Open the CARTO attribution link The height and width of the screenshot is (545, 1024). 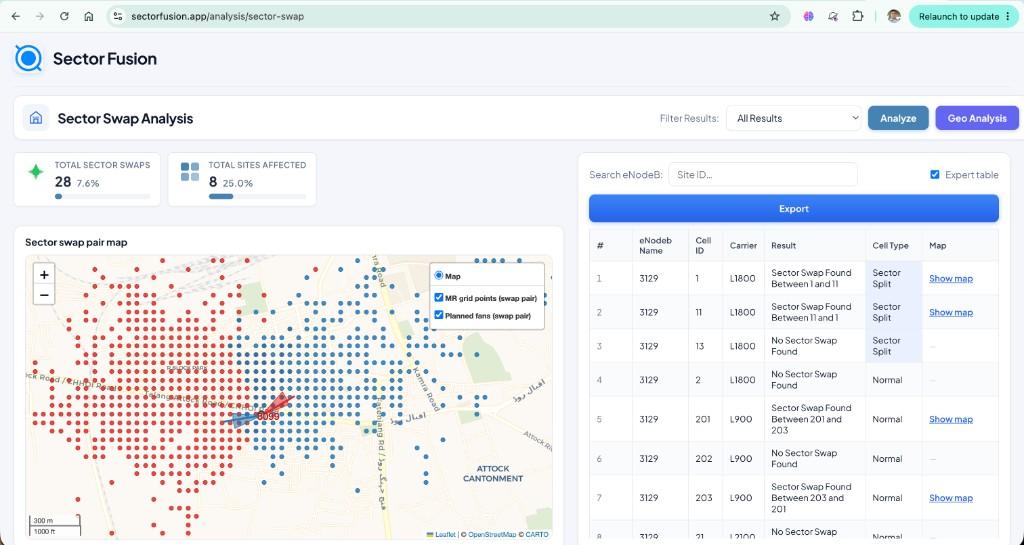(x=537, y=535)
